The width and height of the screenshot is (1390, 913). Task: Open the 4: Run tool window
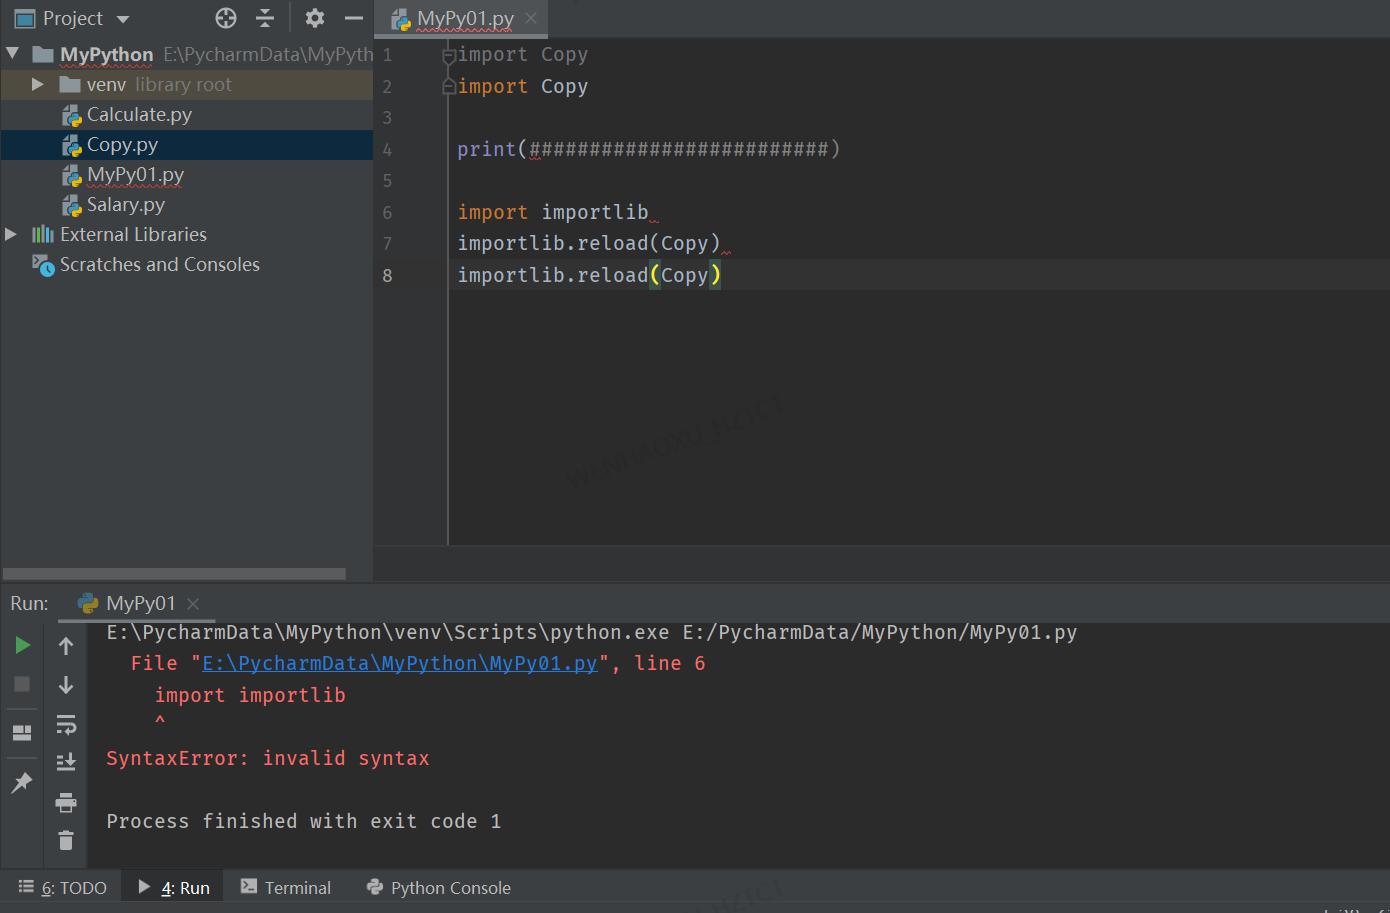(174, 888)
